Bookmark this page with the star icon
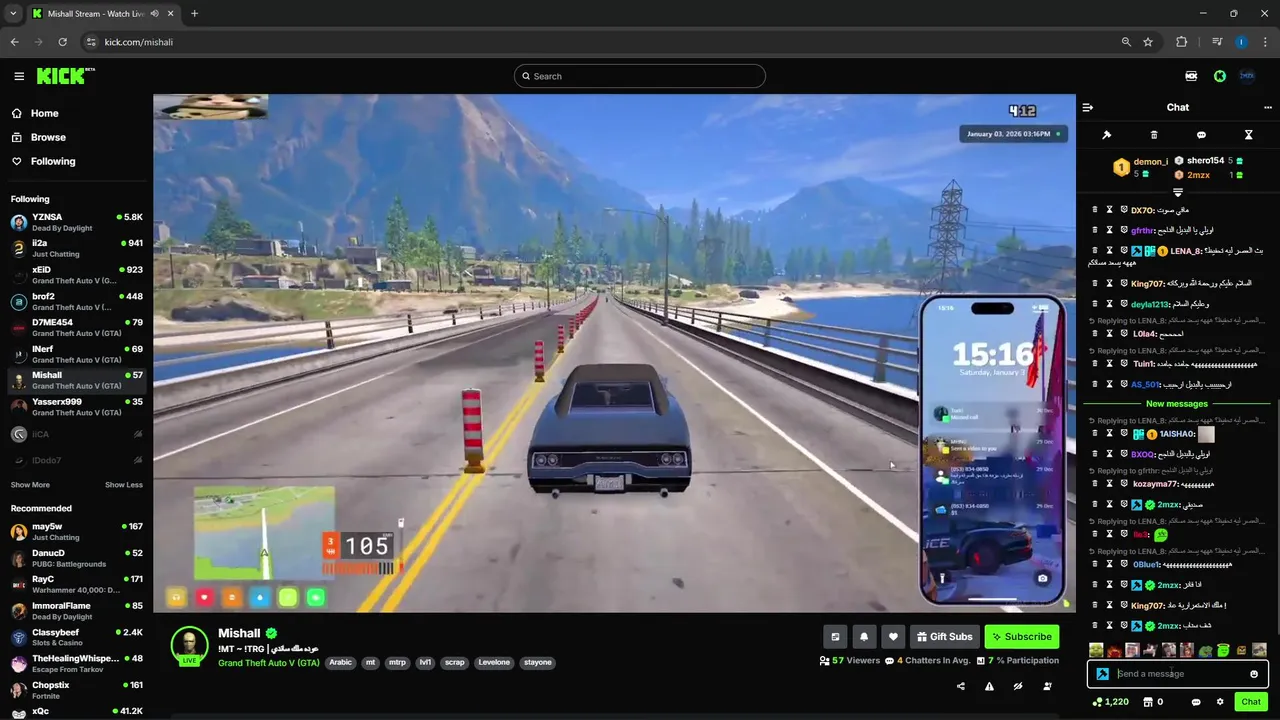 [x=1148, y=42]
